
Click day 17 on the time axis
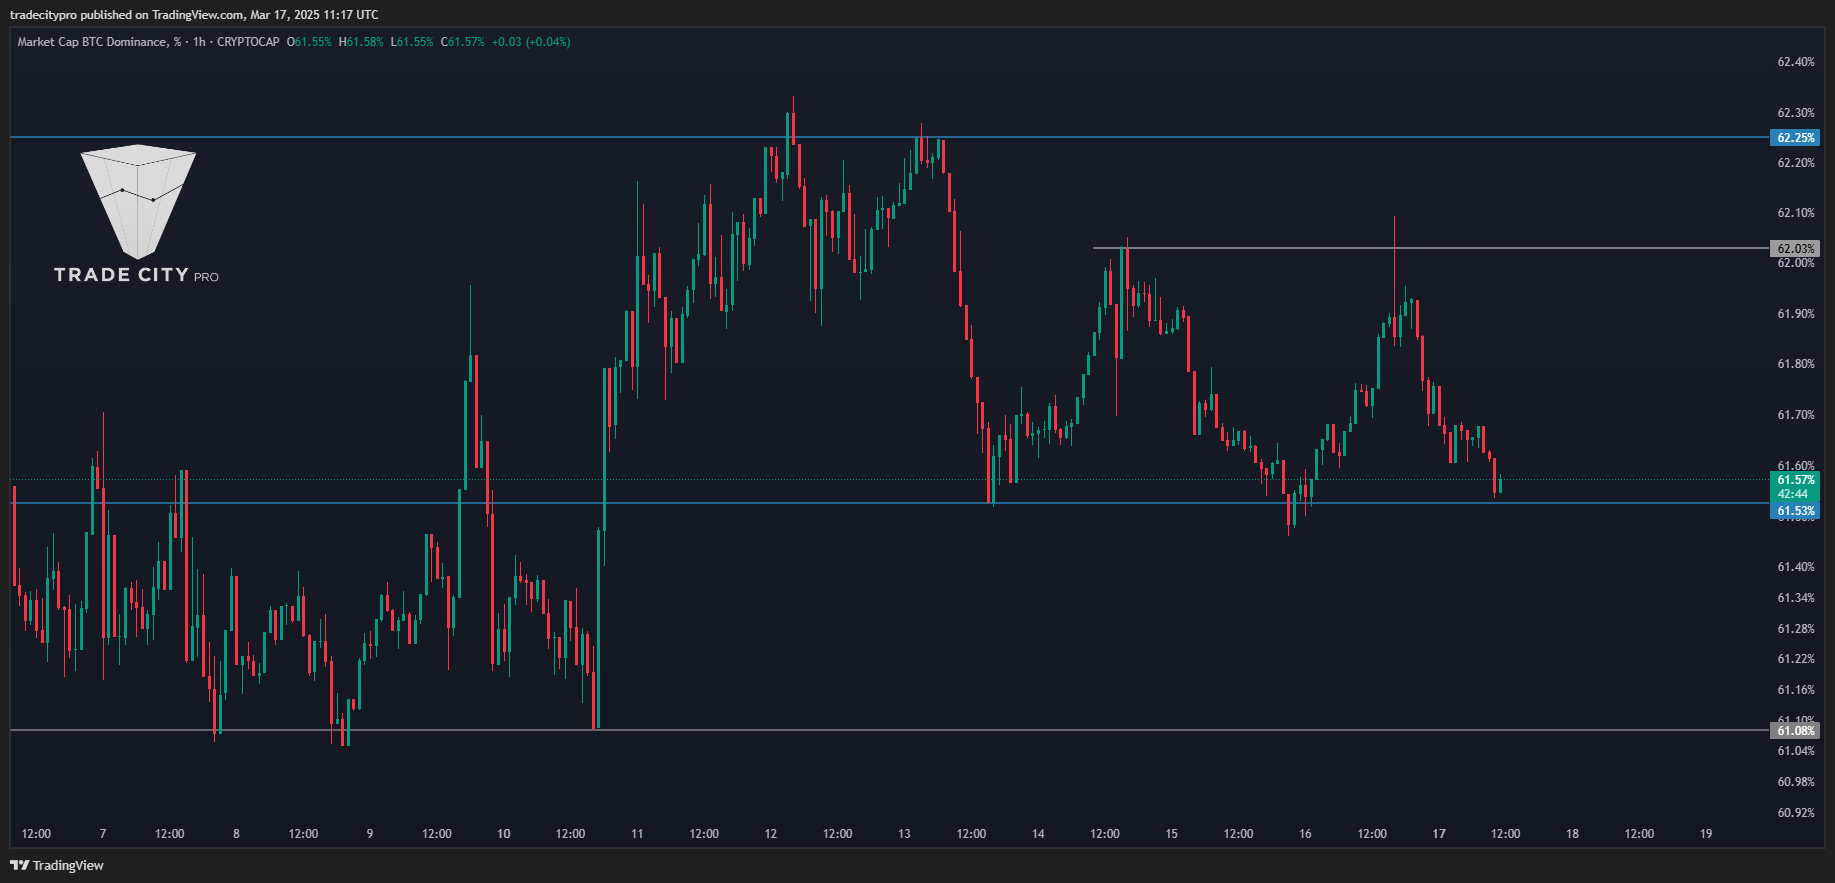pyautogui.click(x=1439, y=834)
